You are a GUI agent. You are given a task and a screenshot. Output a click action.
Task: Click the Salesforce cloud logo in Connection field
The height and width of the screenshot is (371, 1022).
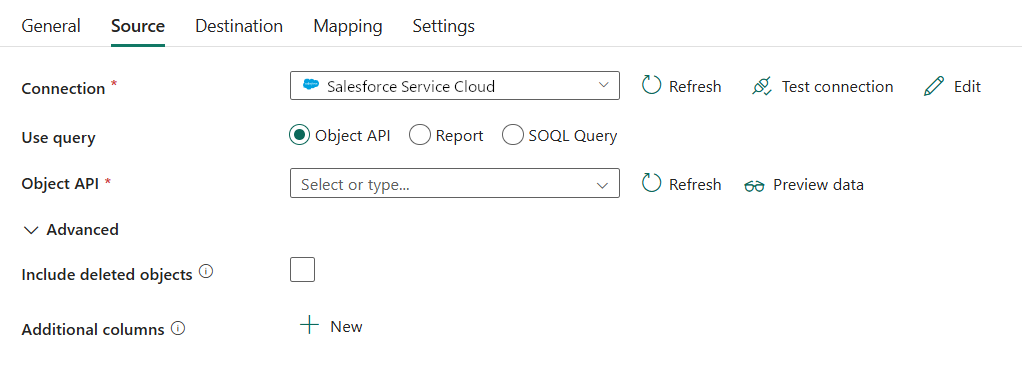tap(310, 85)
